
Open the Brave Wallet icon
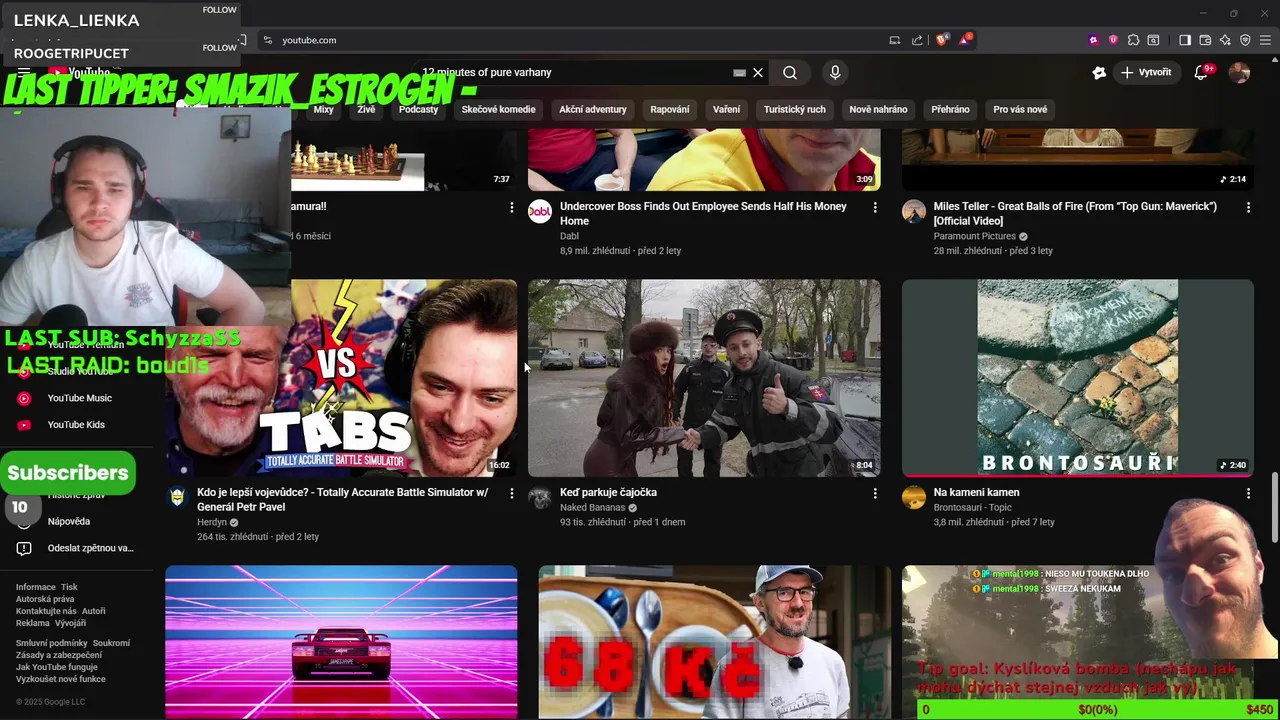click(x=1205, y=40)
